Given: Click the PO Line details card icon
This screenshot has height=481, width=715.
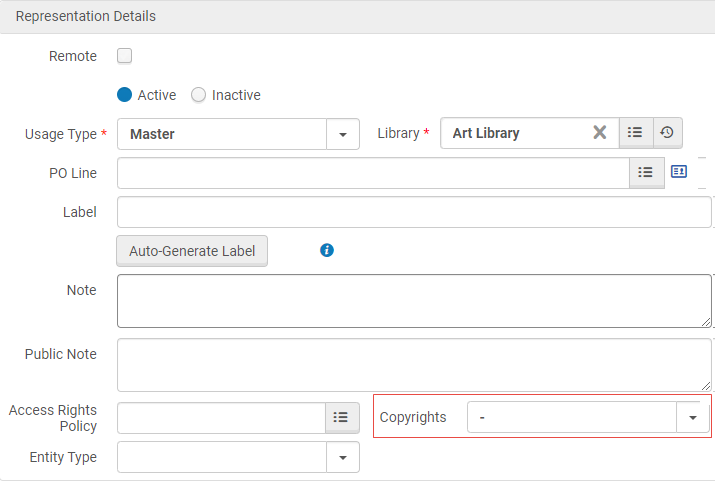Looking at the screenshot, I should coord(679,172).
